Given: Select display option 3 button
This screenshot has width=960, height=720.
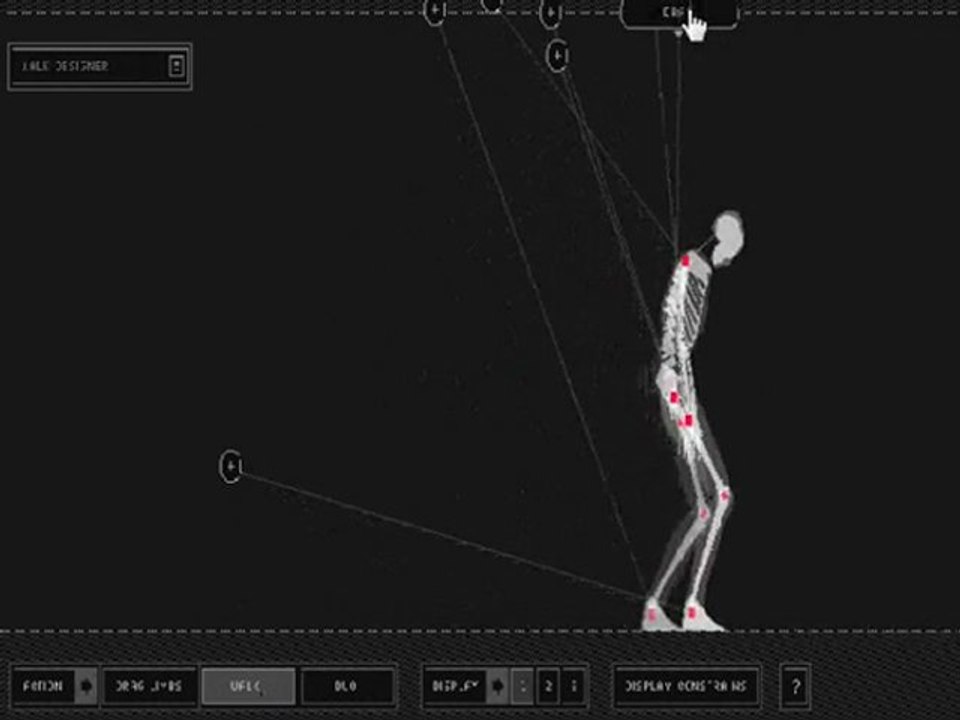Looking at the screenshot, I should click(x=574, y=686).
